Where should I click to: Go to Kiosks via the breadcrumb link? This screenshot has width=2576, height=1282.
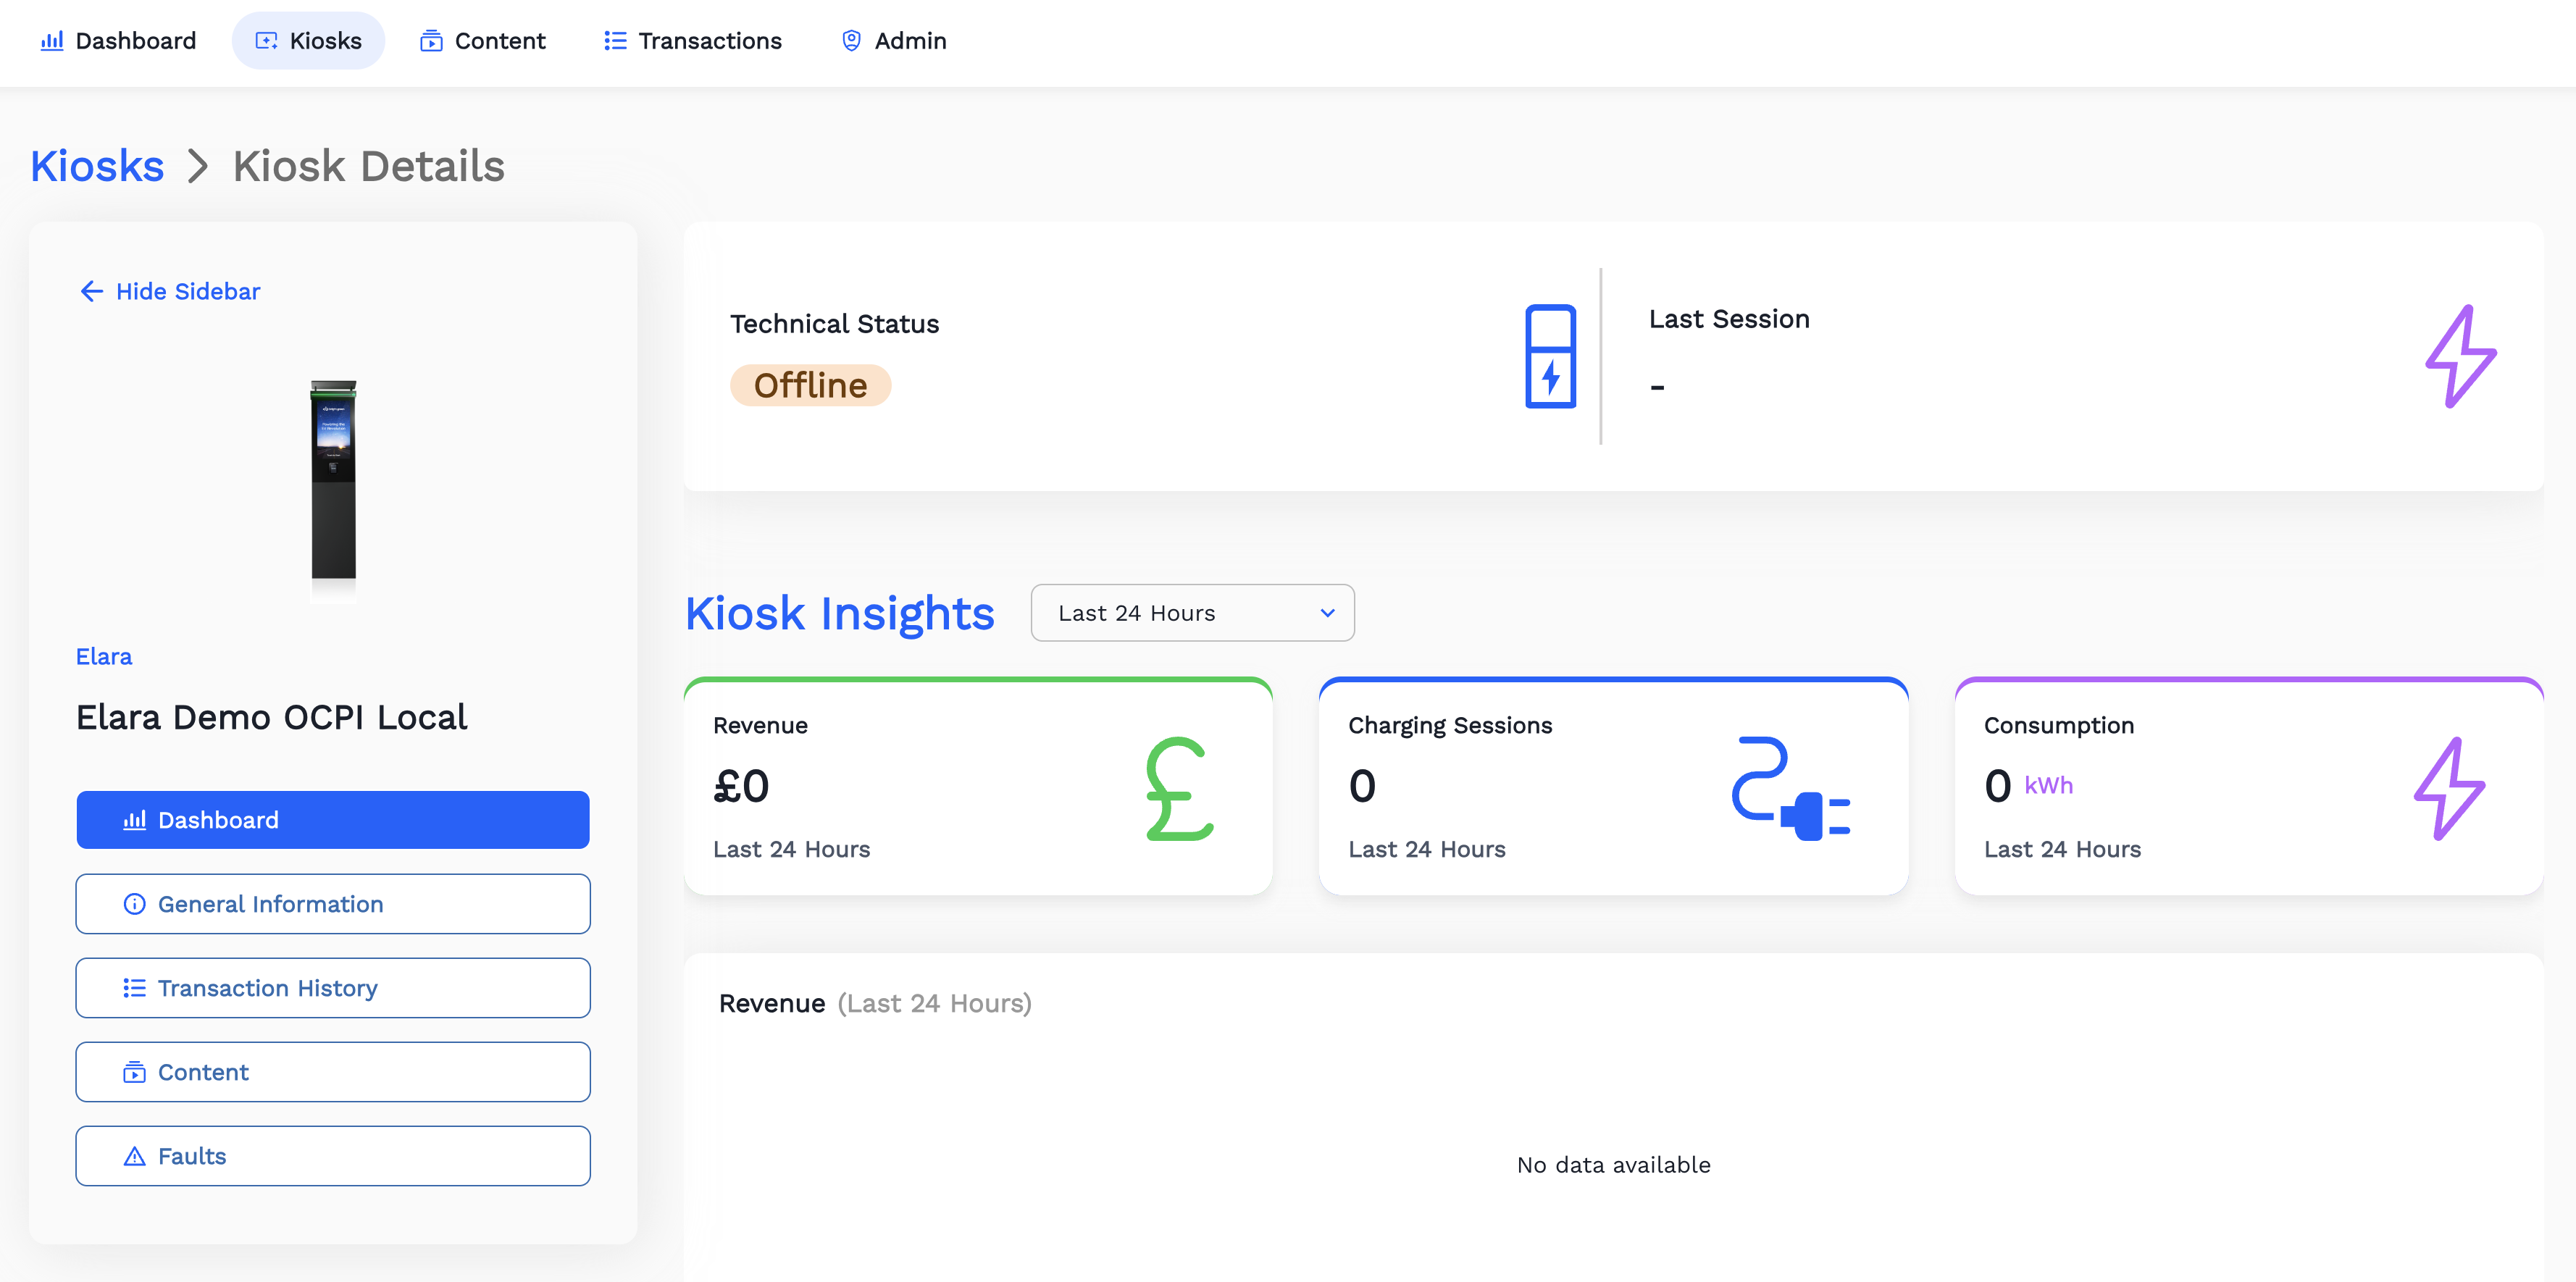tap(97, 166)
